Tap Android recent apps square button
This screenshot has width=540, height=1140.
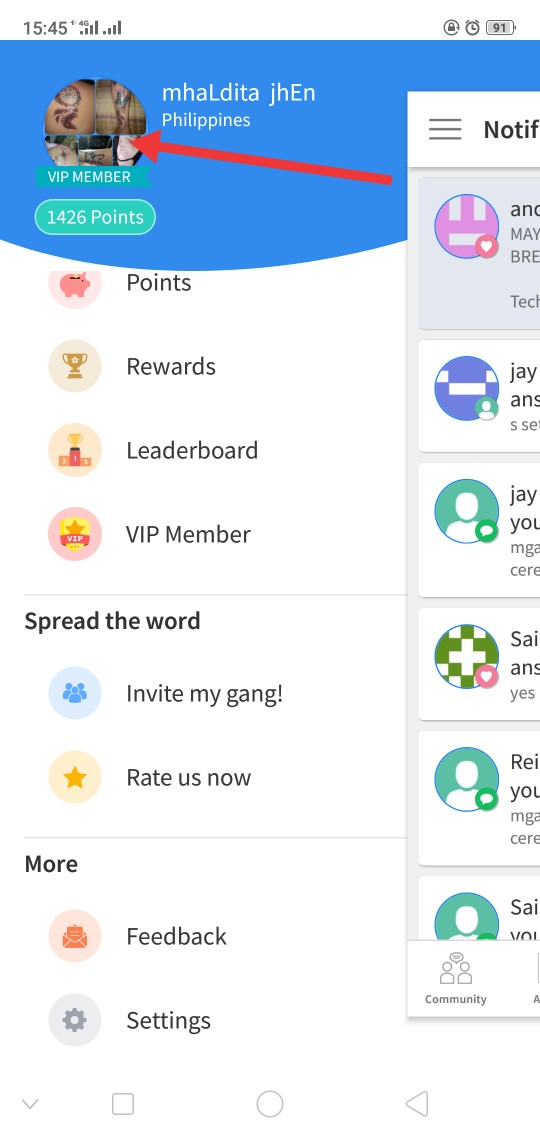click(123, 1104)
